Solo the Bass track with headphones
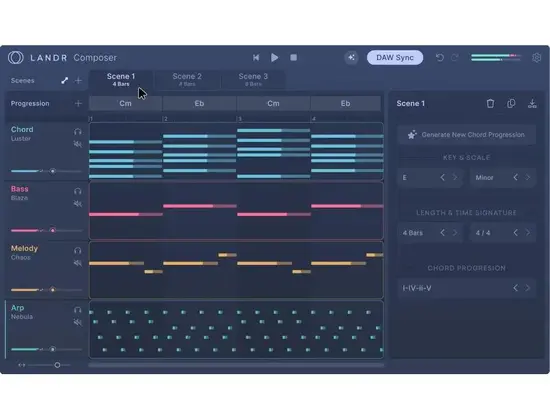550x420 pixels. pos(78,191)
